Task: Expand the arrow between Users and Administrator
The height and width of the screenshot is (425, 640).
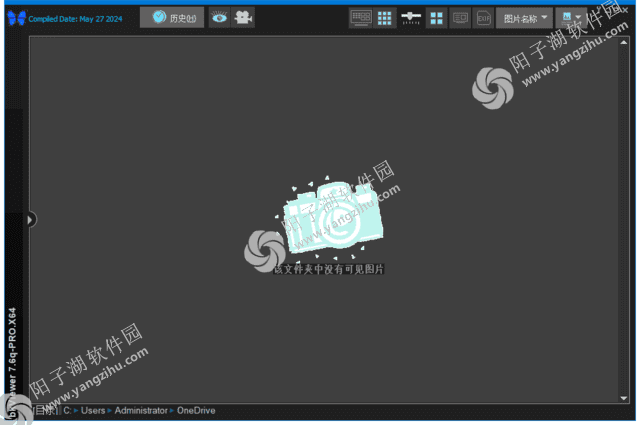Action: pos(109,411)
